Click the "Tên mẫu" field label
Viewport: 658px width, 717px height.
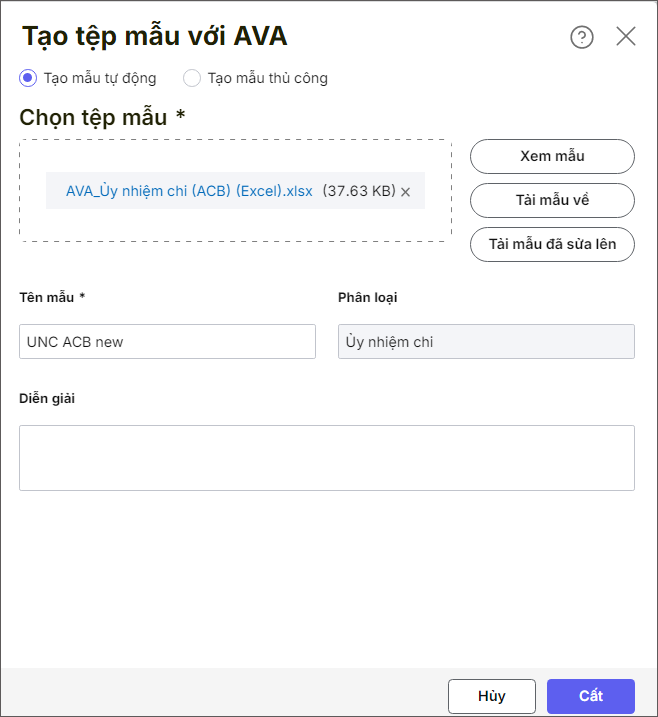[x=52, y=297]
